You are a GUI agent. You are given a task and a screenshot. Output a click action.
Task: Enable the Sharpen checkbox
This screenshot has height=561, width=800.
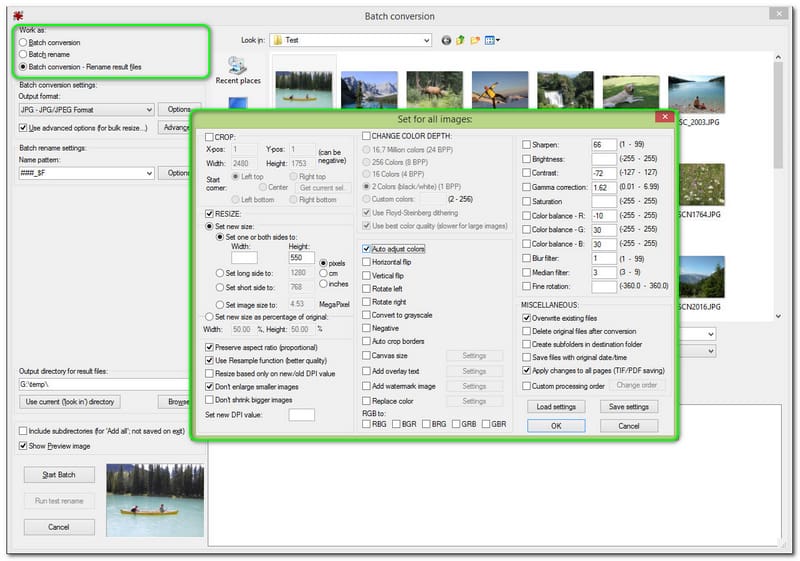coord(527,145)
